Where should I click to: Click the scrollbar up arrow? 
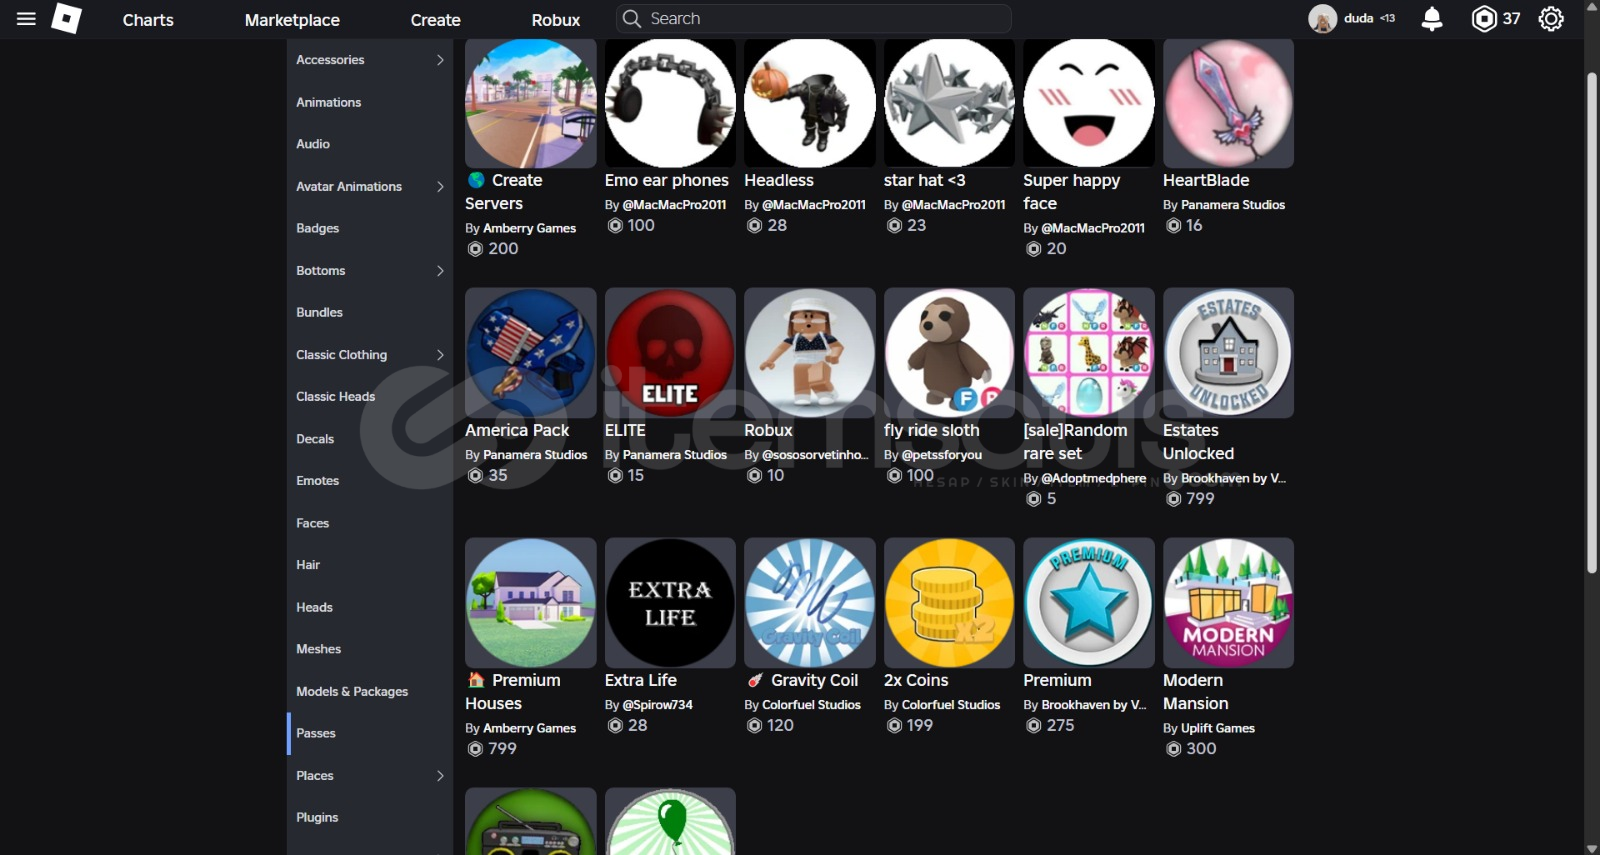pos(1592,6)
